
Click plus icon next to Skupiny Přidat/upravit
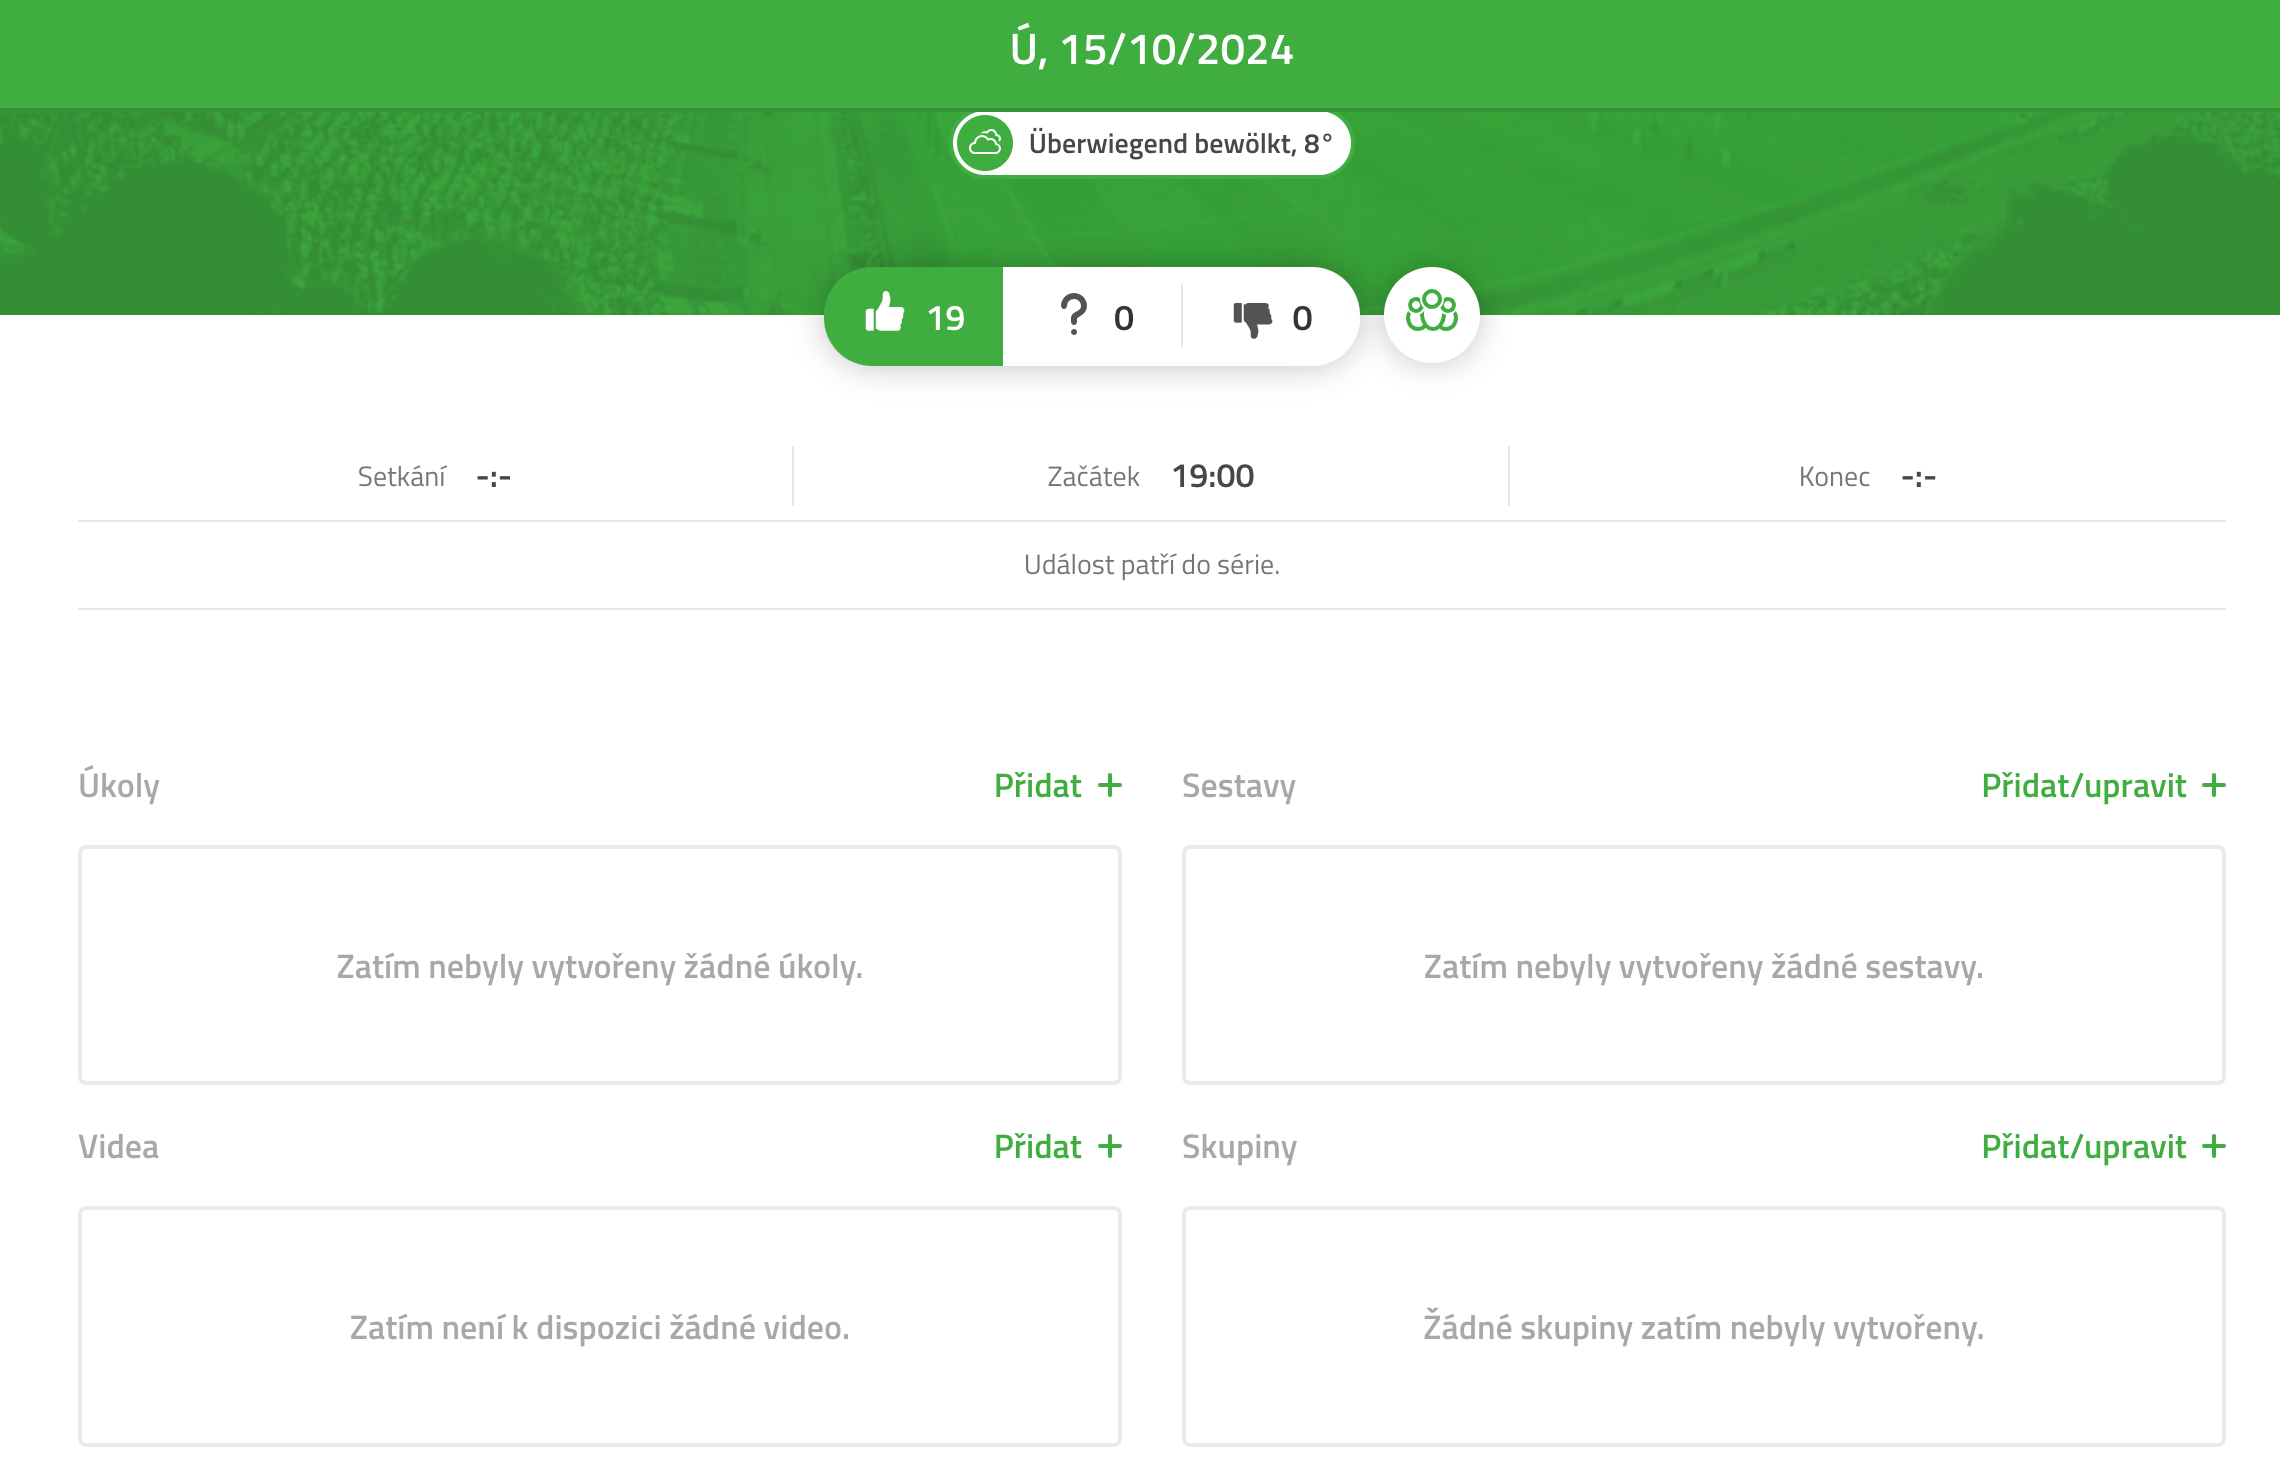tap(2214, 1146)
